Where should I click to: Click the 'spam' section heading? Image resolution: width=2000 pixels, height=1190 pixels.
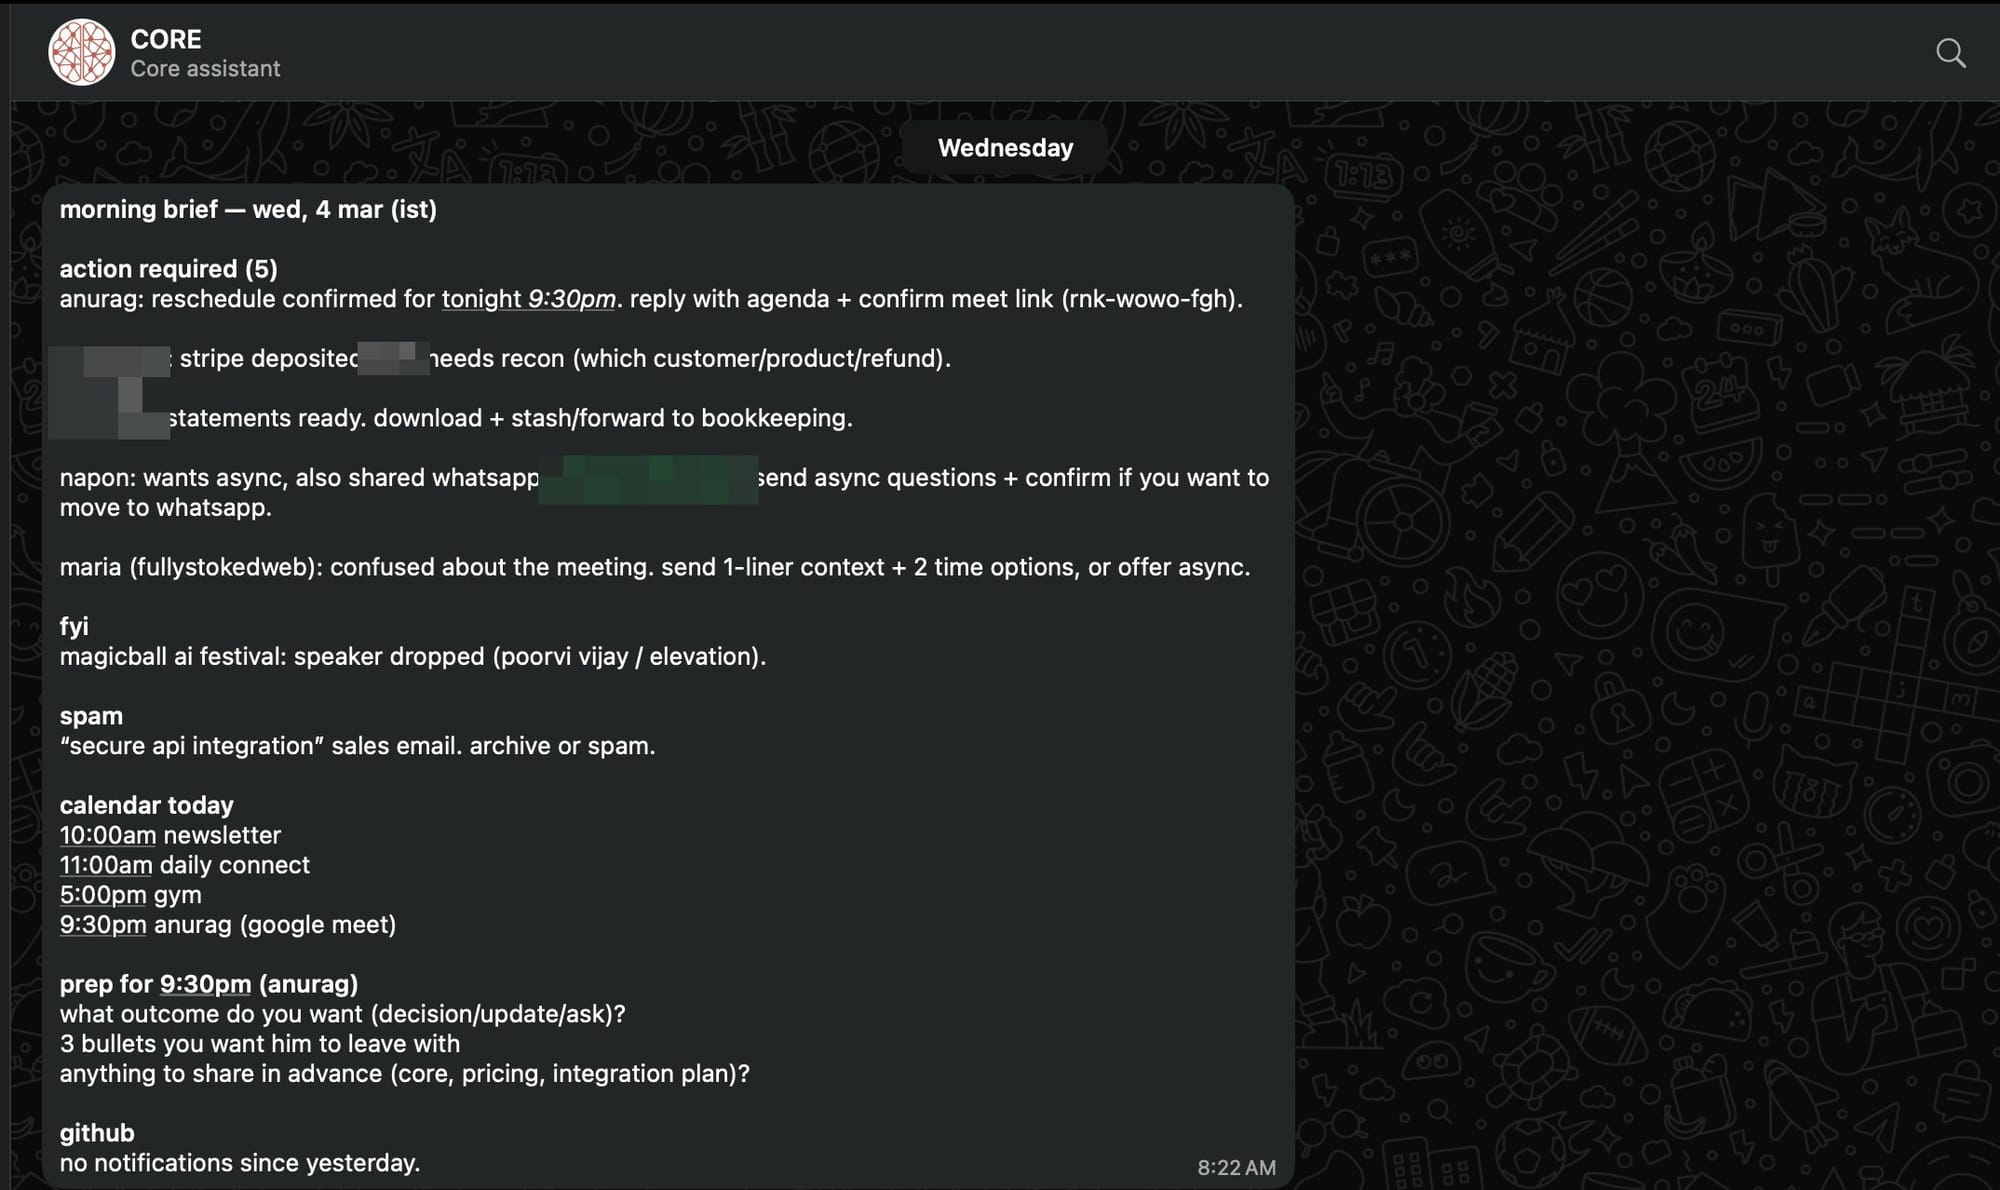(x=91, y=716)
